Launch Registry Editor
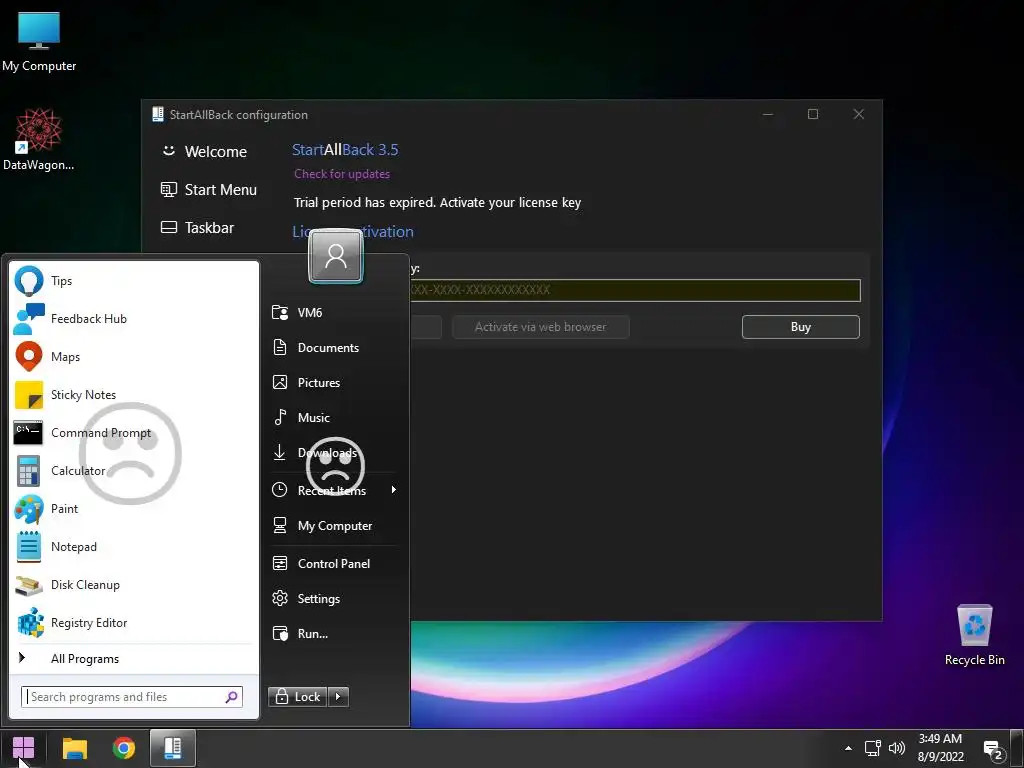1024x768 pixels. [x=135, y=622]
